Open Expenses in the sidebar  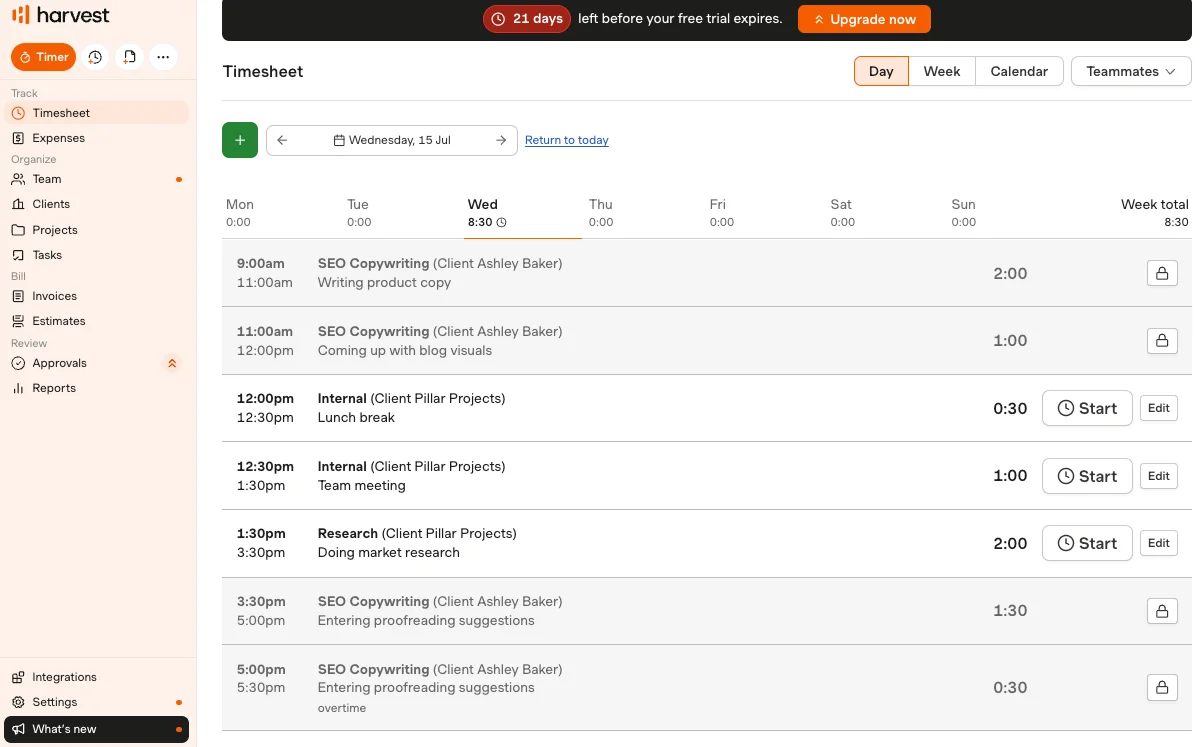point(58,138)
